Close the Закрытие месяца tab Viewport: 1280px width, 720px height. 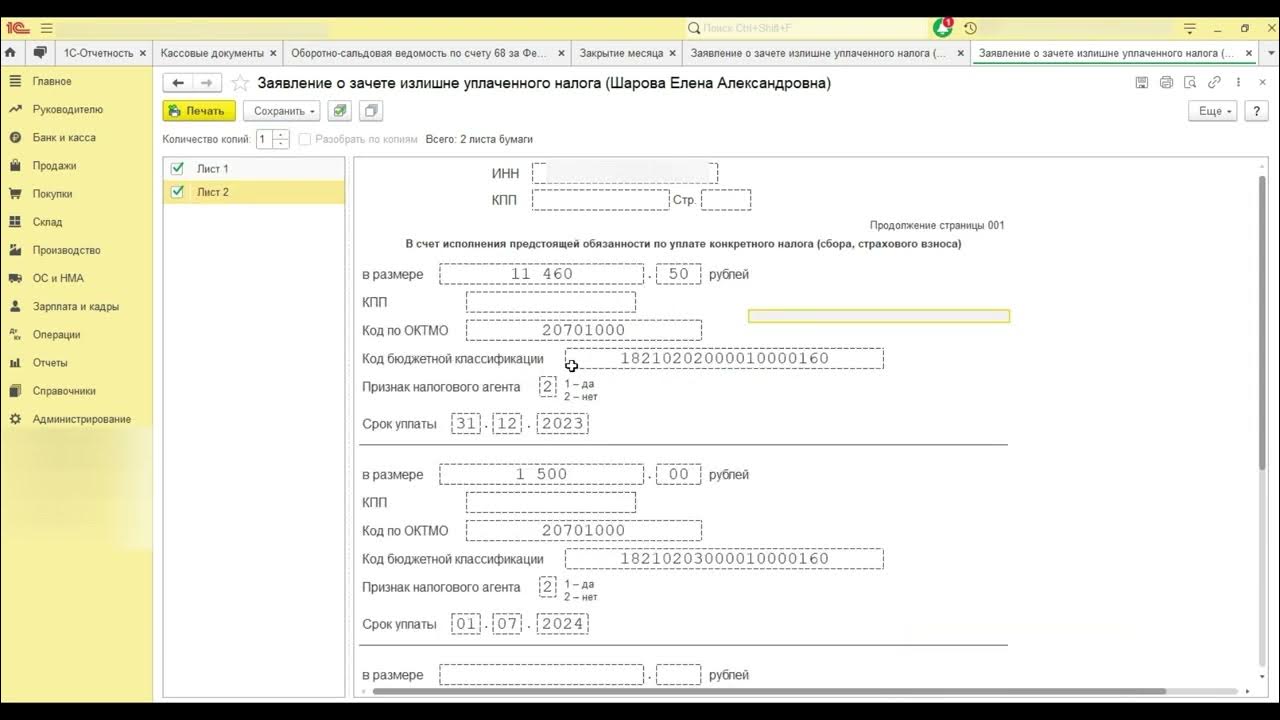(672, 53)
